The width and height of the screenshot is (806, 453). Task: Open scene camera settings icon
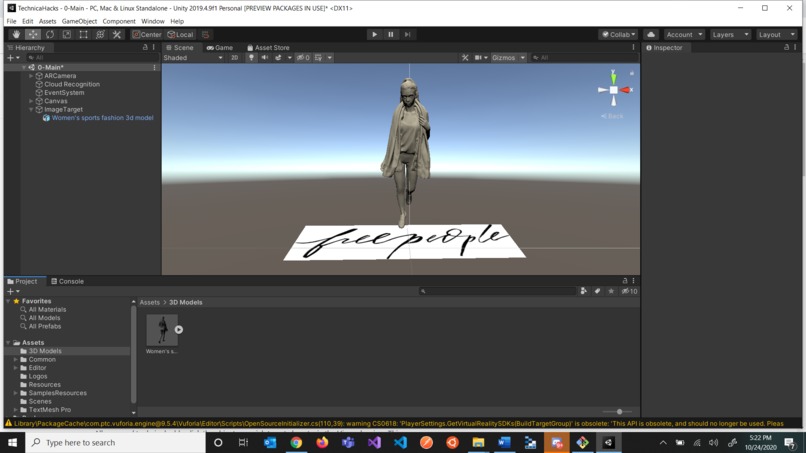click(478, 58)
